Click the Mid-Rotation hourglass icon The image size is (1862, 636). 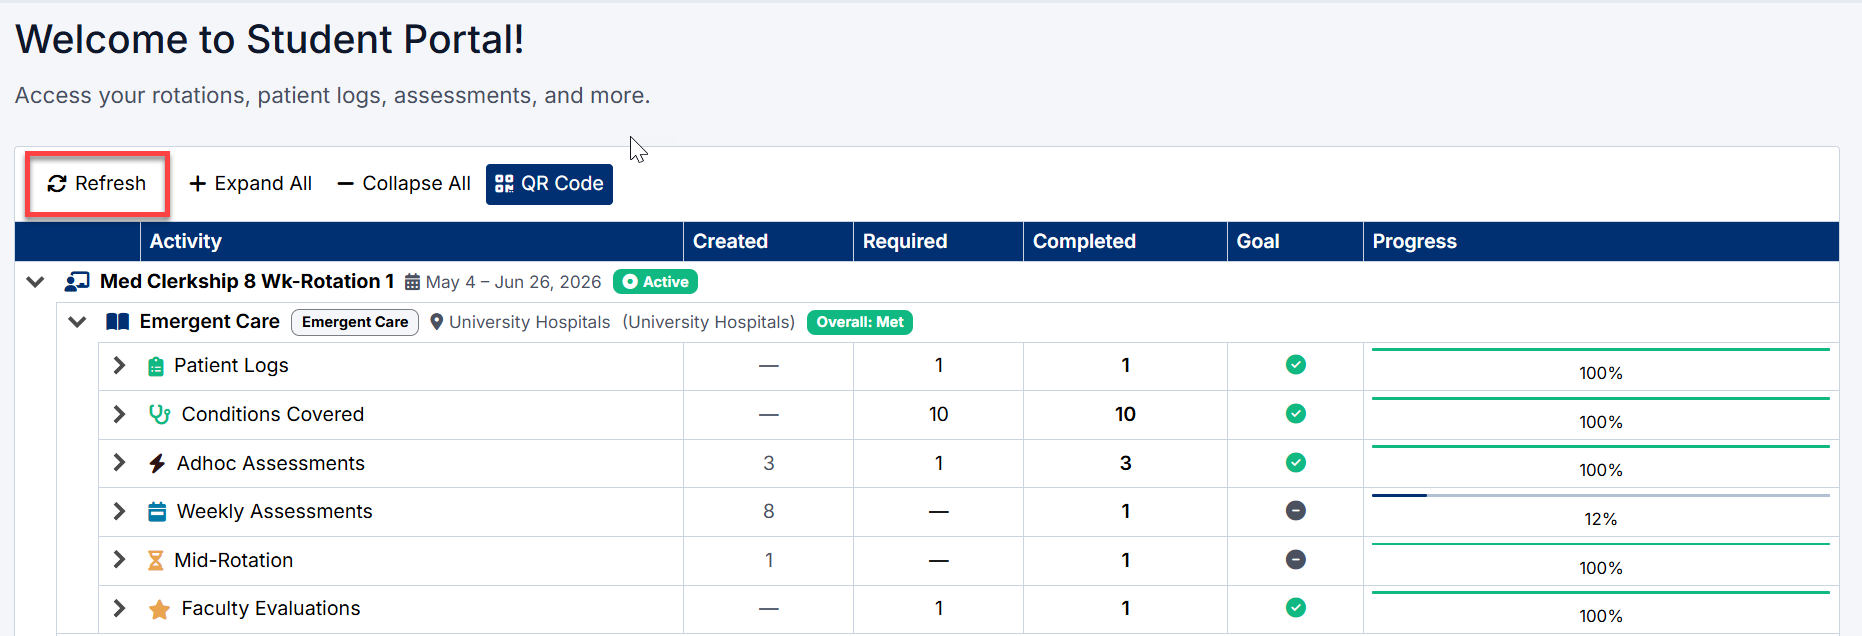155,560
